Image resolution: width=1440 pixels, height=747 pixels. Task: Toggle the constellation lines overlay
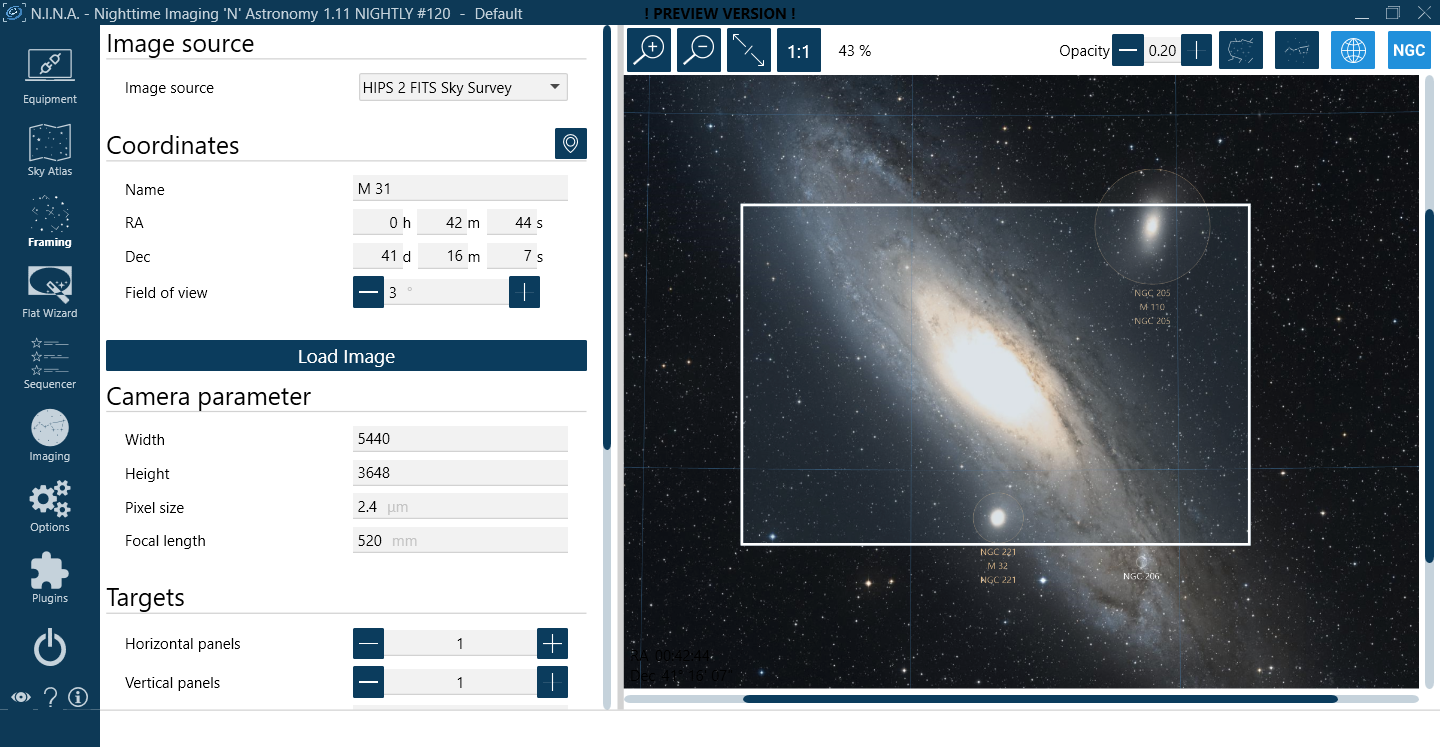point(1297,50)
